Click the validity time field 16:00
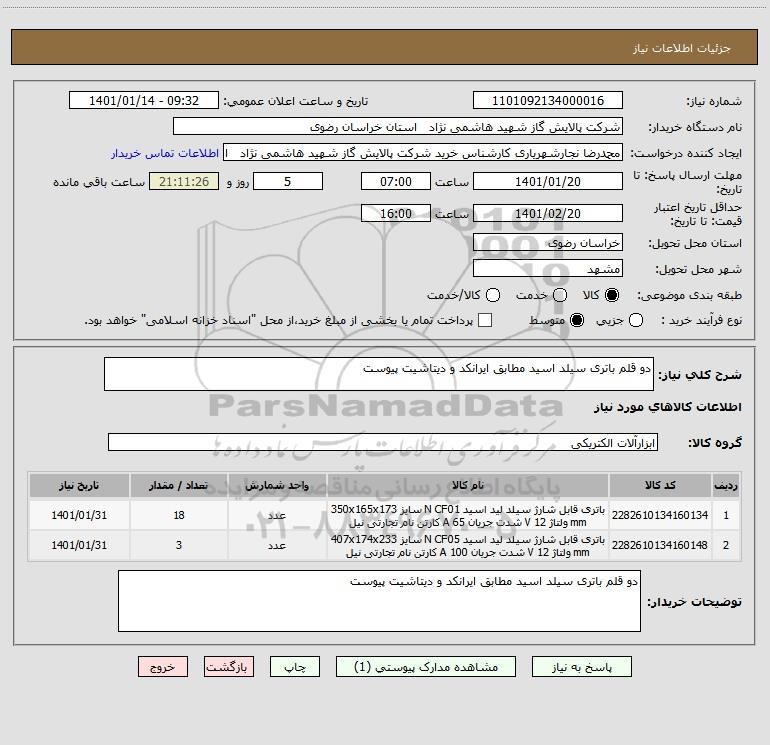The height and width of the screenshot is (745, 770). click(x=396, y=213)
